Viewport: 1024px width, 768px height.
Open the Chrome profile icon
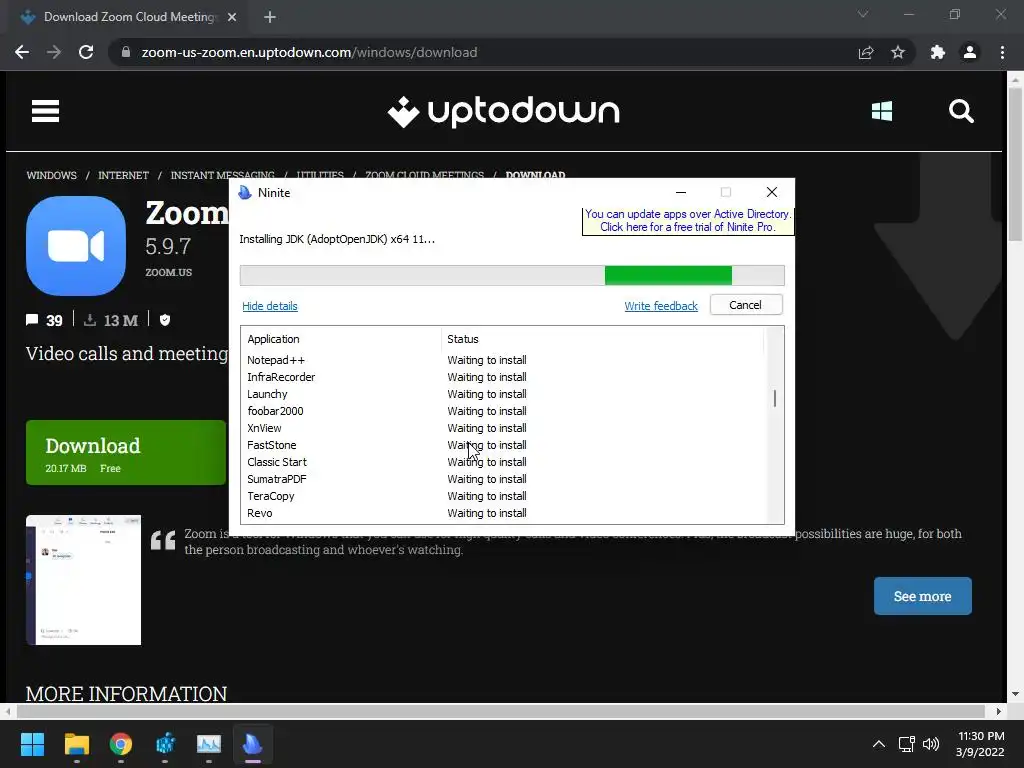coord(970,52)
